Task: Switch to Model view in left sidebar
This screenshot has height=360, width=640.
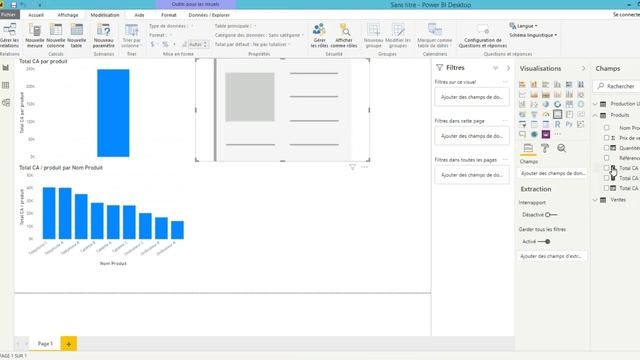Action: (6, 102)
